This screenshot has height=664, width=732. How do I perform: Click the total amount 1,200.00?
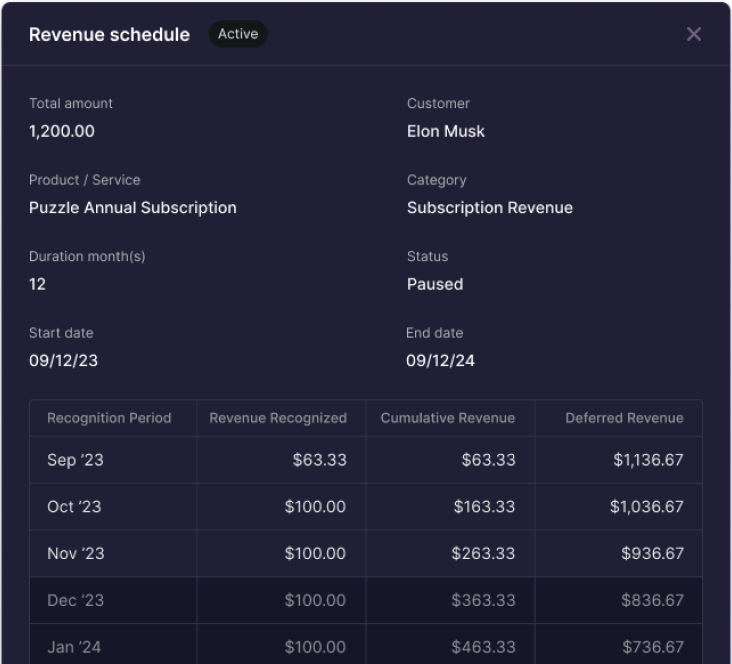click(62, 131)
